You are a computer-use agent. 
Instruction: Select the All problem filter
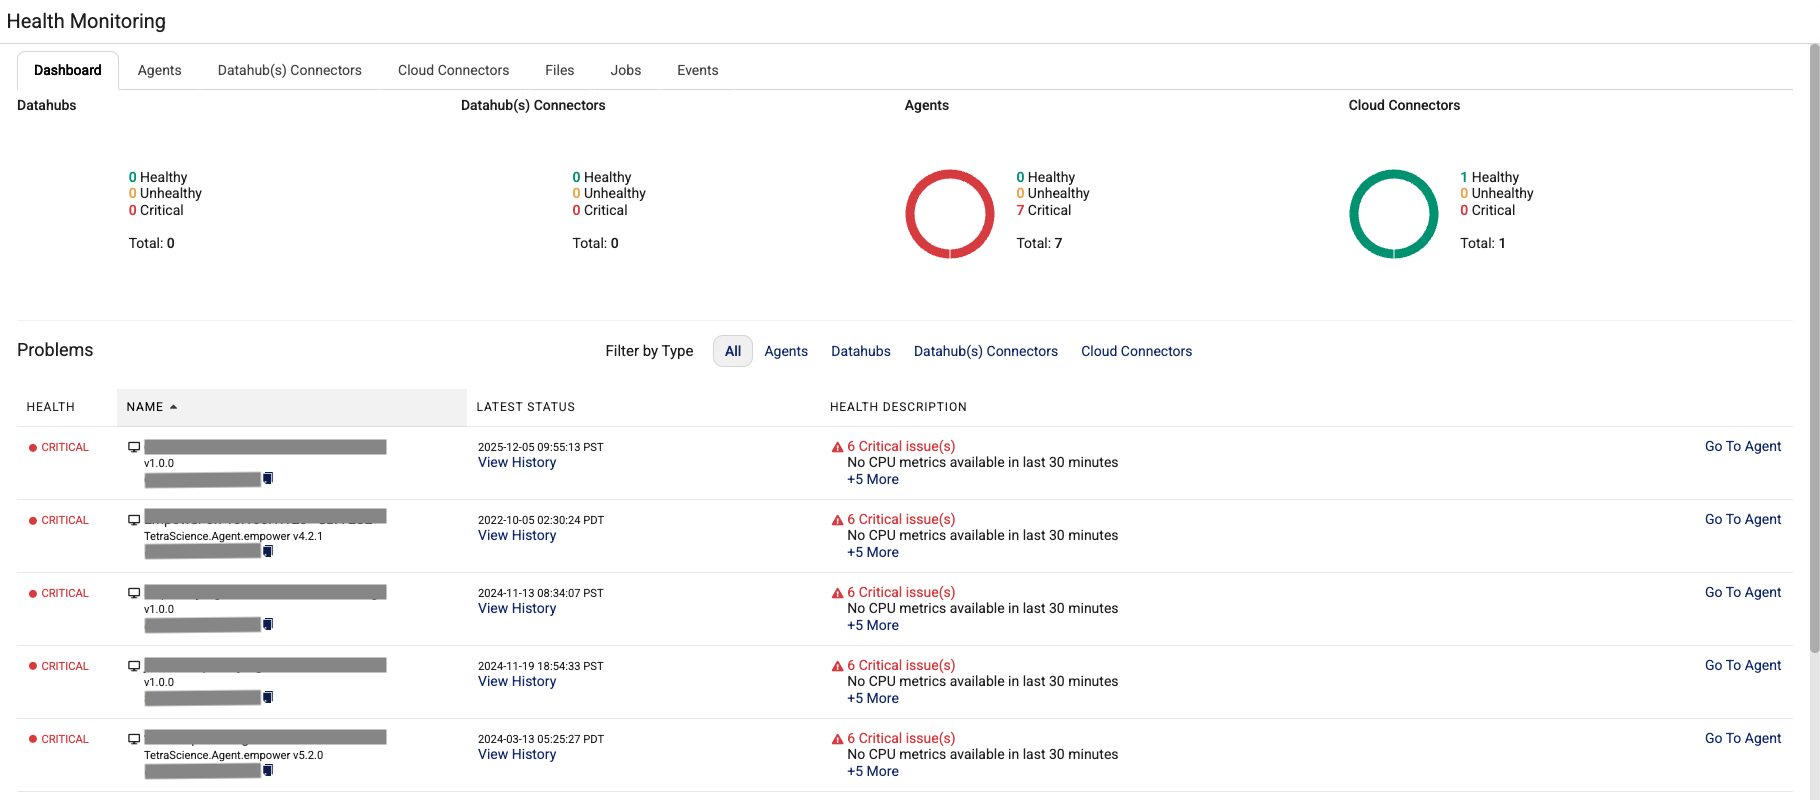733,351
